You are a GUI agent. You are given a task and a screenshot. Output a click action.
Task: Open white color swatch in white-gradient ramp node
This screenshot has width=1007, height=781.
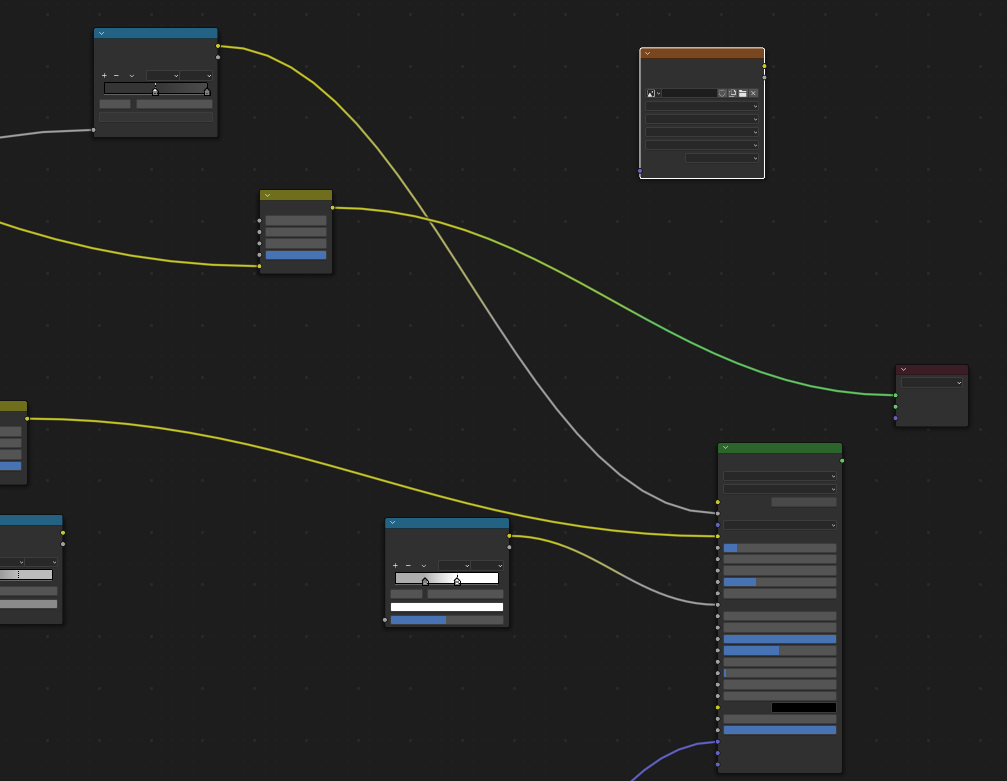447,607
